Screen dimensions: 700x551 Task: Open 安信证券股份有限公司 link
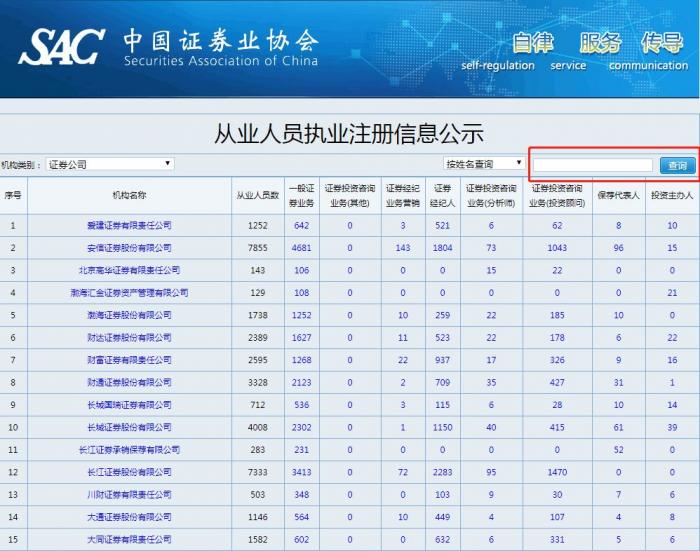[129, 247]
